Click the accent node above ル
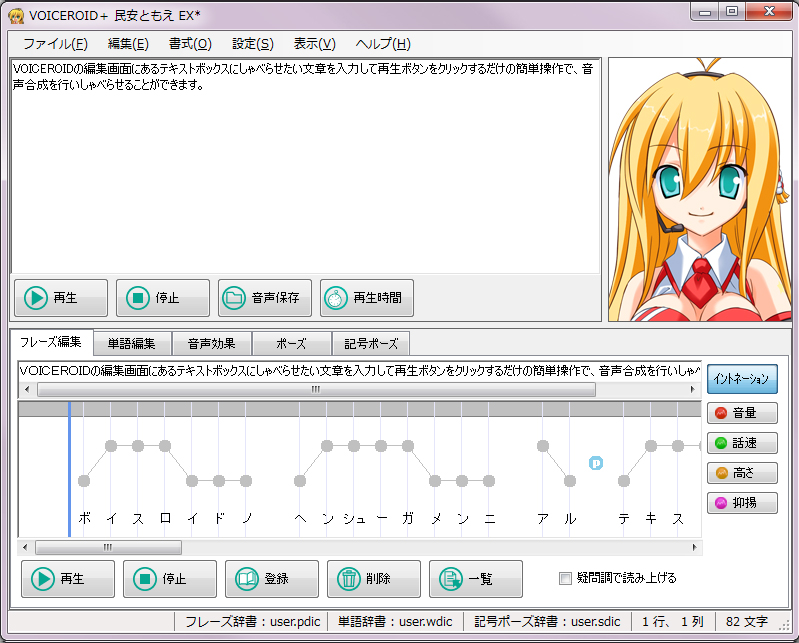The image size is (799, 643). tap(570, 480)
